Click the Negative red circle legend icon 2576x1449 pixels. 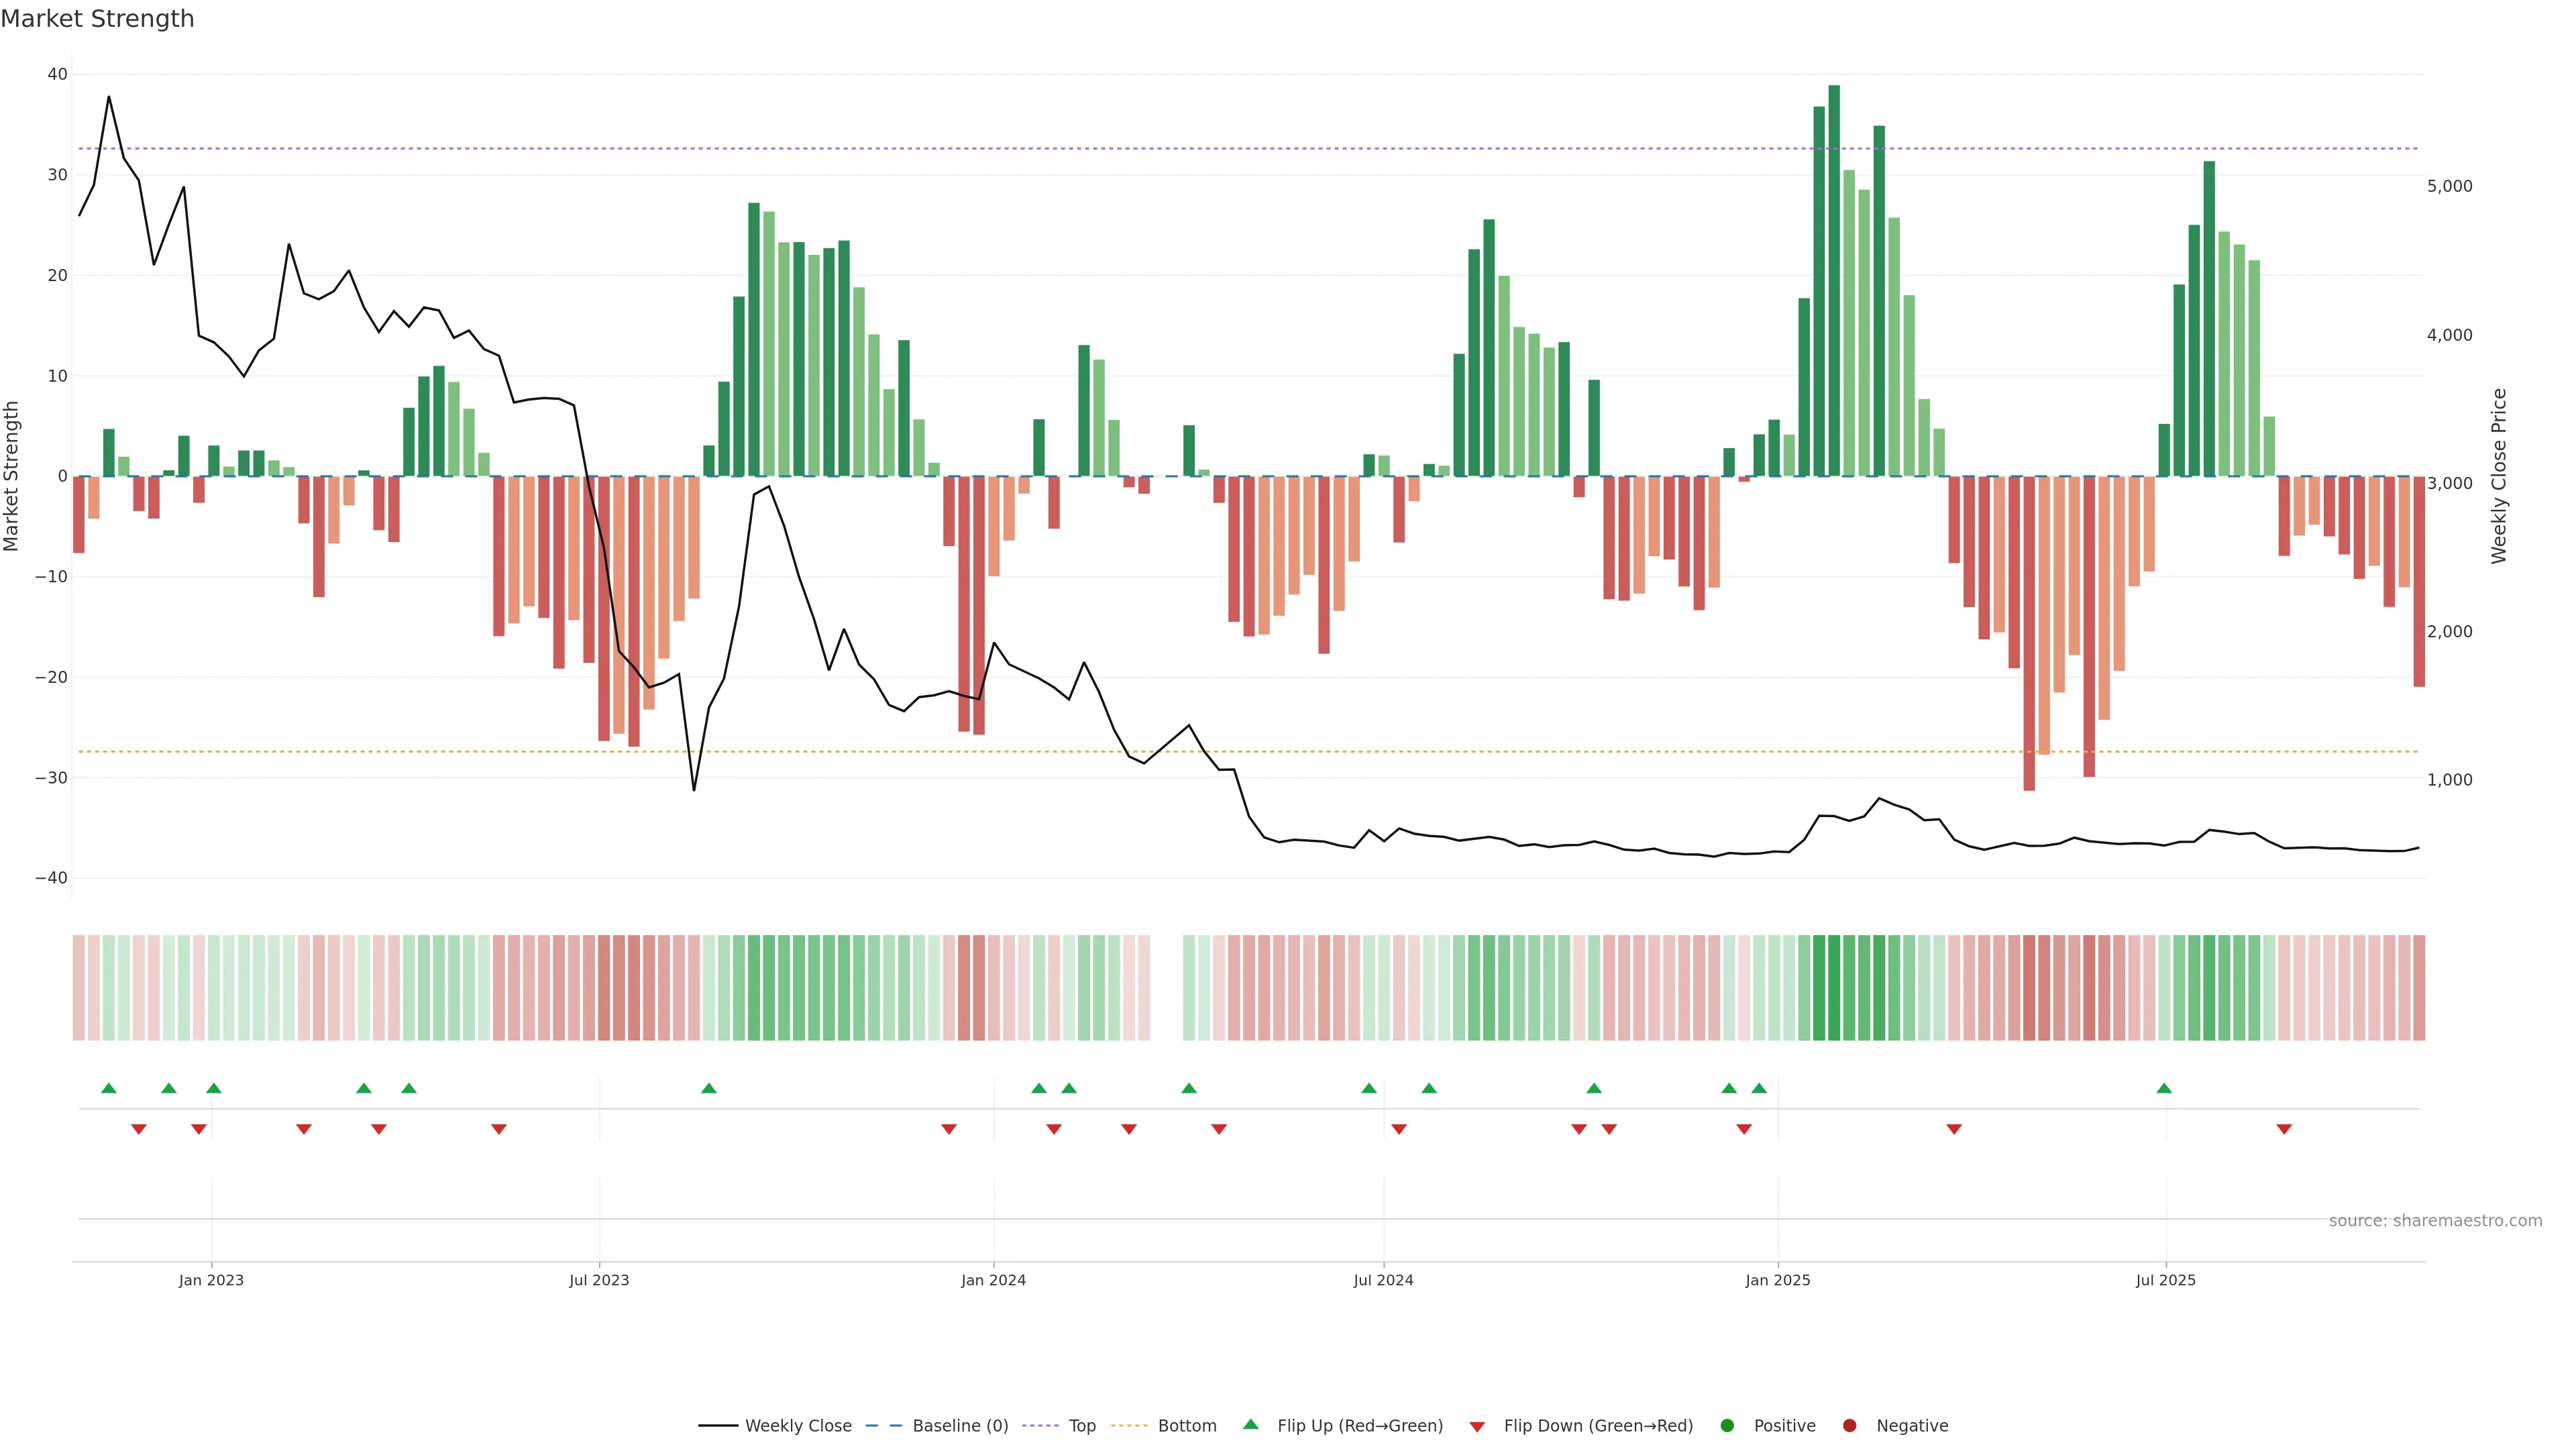point(1849,1425)
